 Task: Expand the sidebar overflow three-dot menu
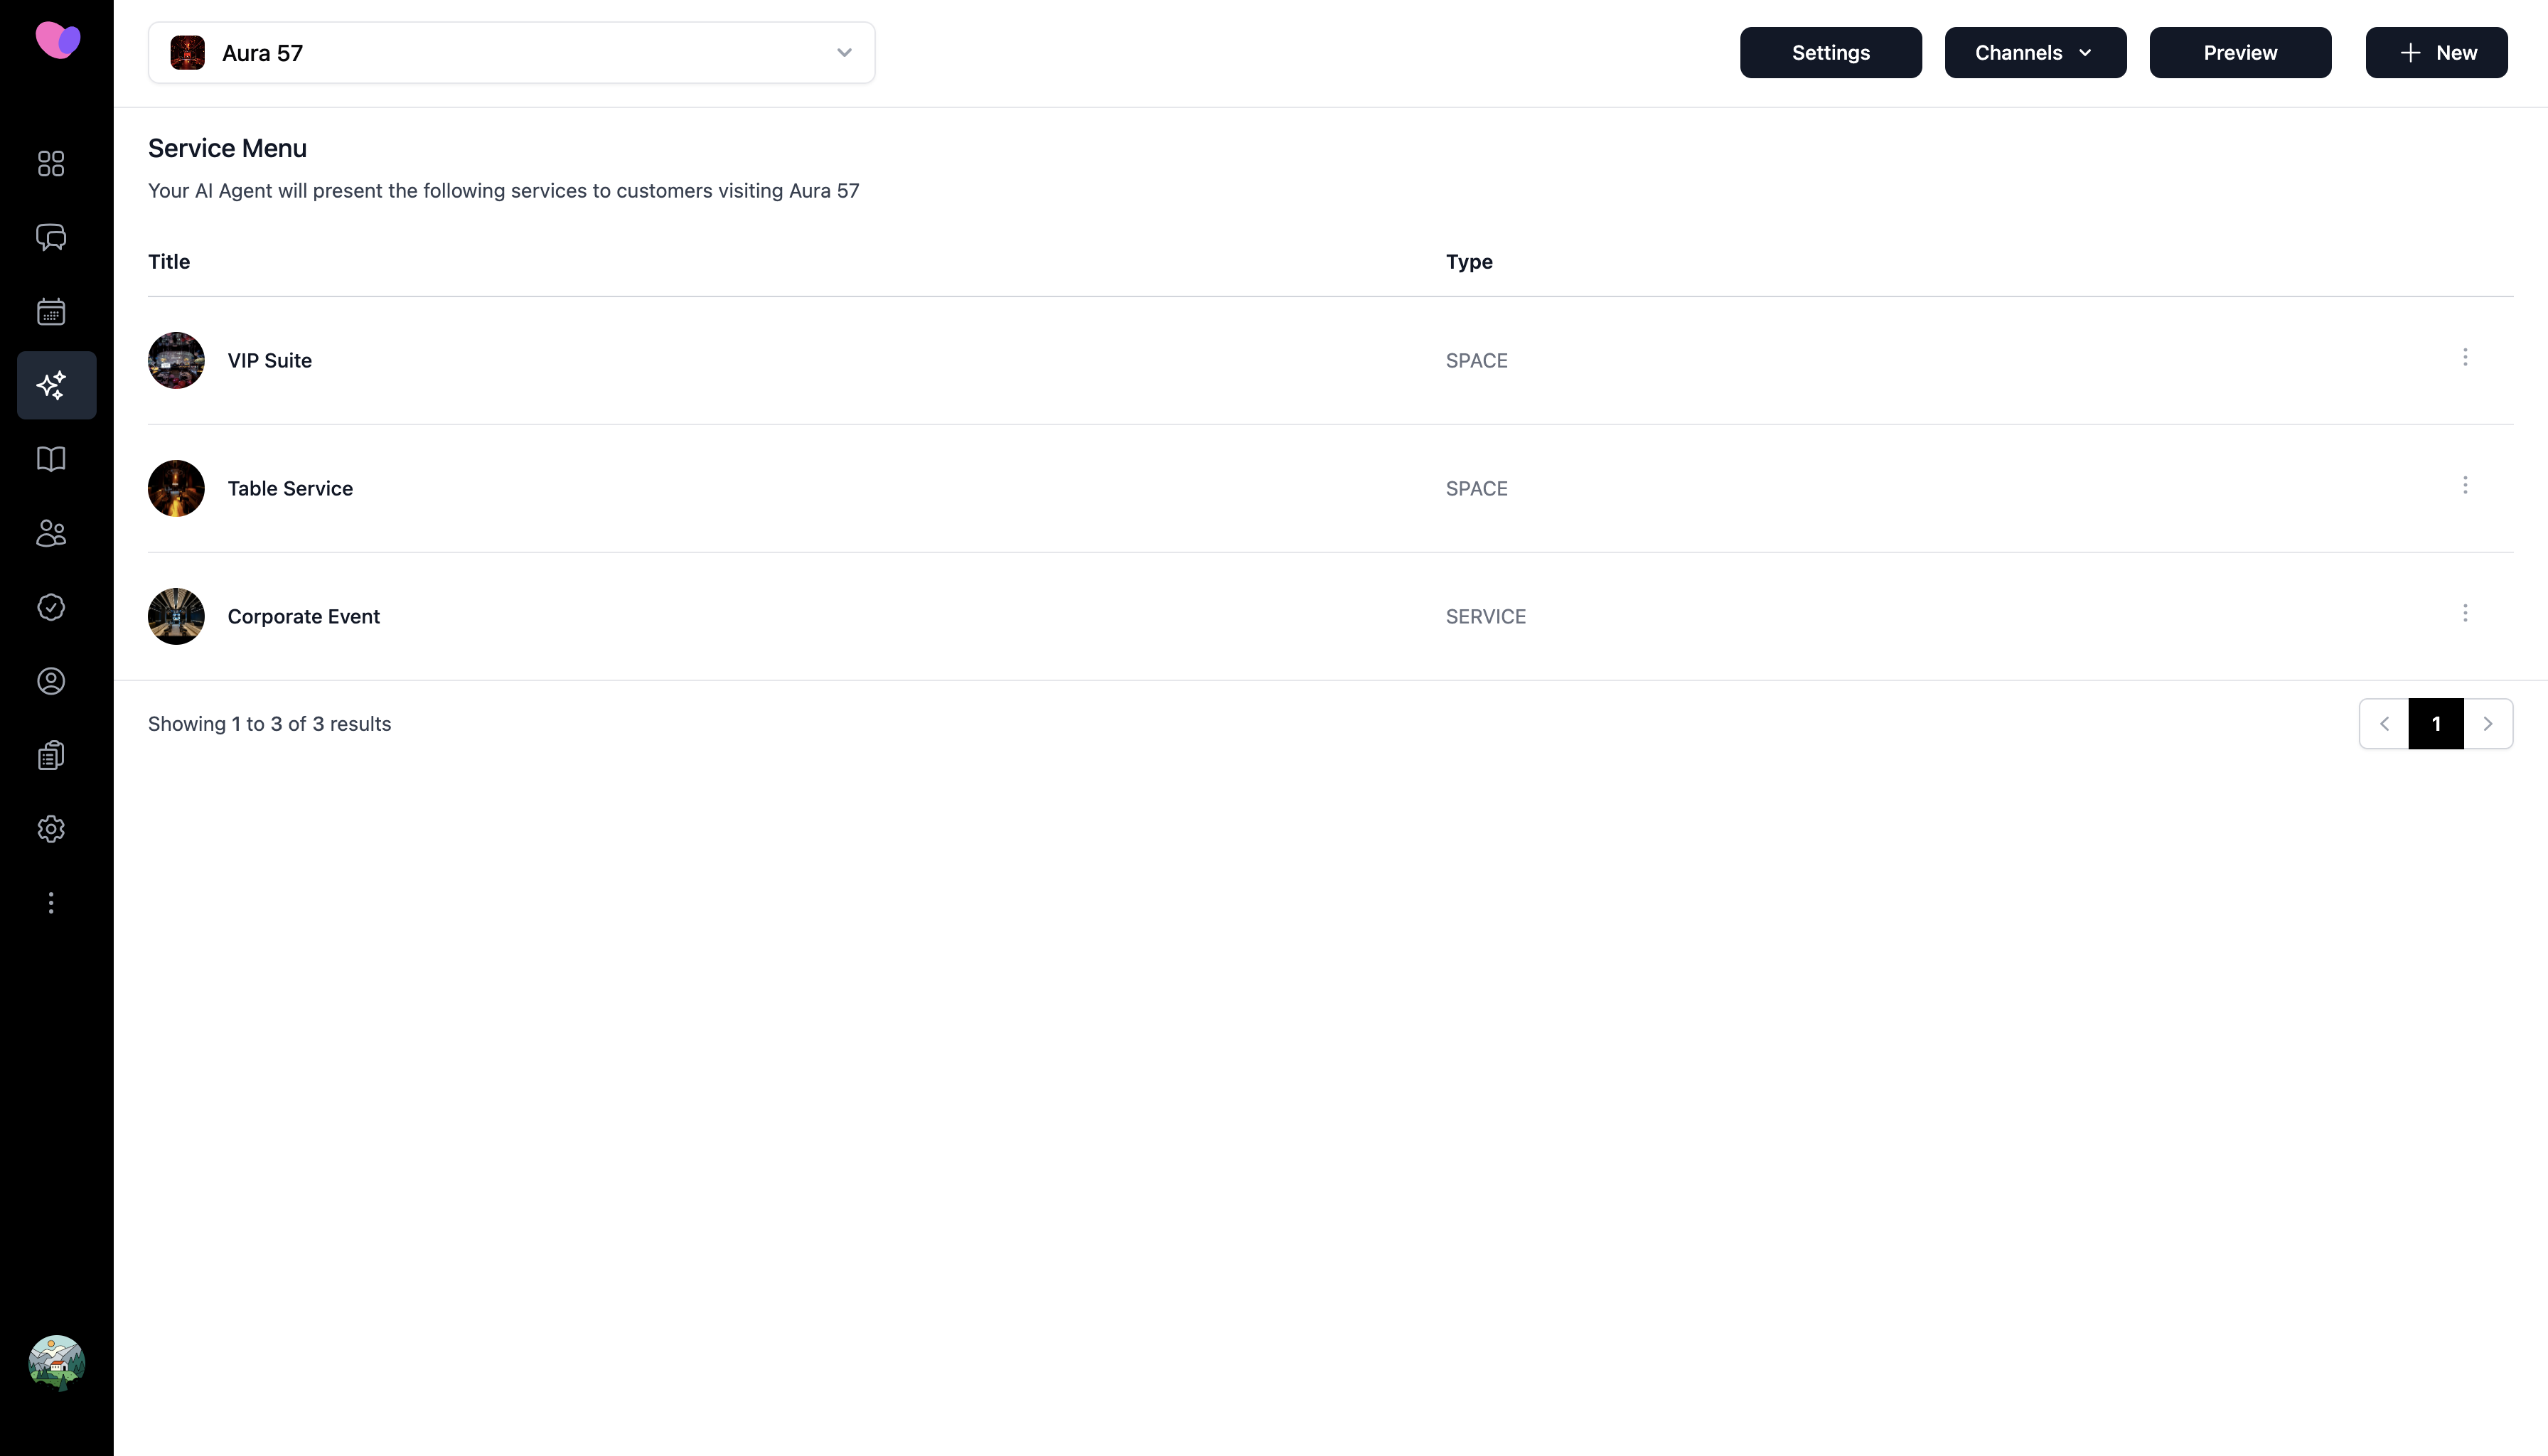point(51,902)
